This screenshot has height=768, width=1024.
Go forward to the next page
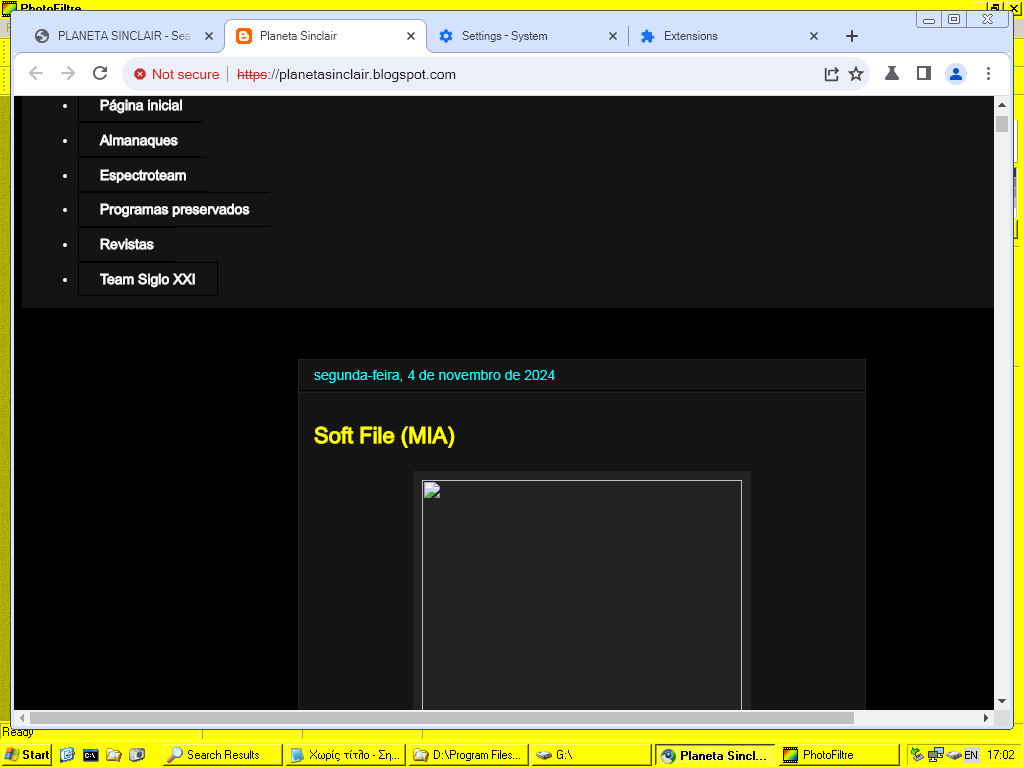pos(68,74)
